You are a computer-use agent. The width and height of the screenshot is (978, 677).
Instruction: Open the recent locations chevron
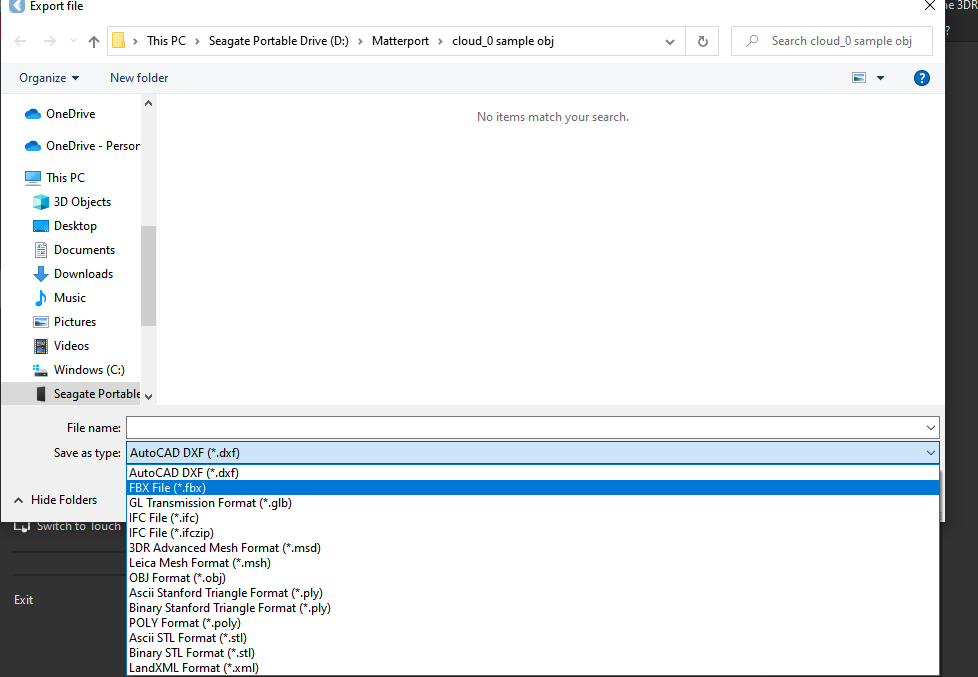click(73, 41)
